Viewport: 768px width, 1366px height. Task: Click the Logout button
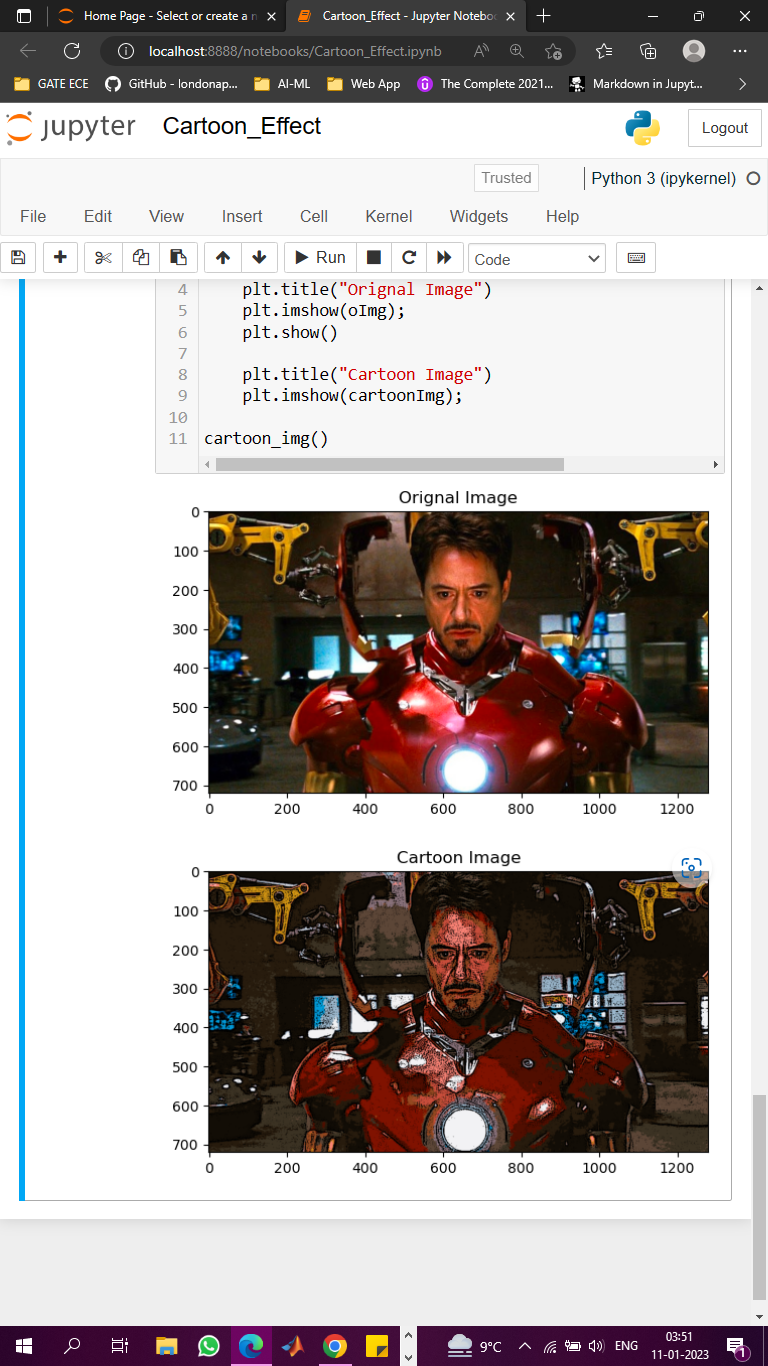coord(725,128)
